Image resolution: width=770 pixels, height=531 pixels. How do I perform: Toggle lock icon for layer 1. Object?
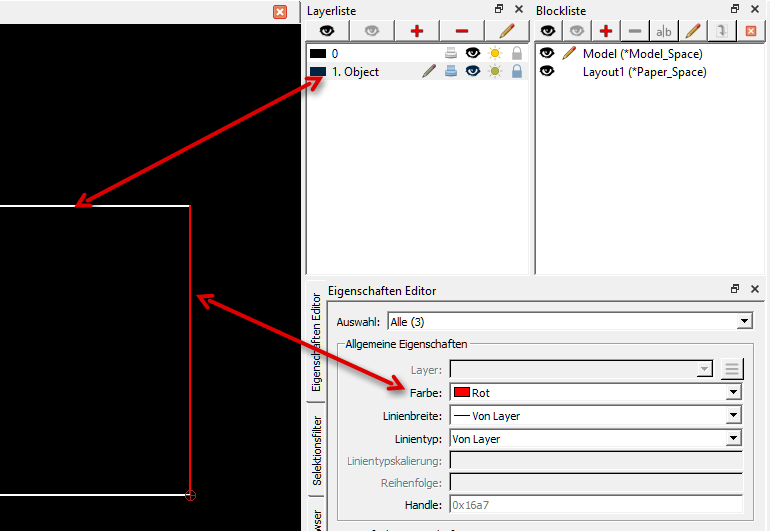tap(517, 71)
